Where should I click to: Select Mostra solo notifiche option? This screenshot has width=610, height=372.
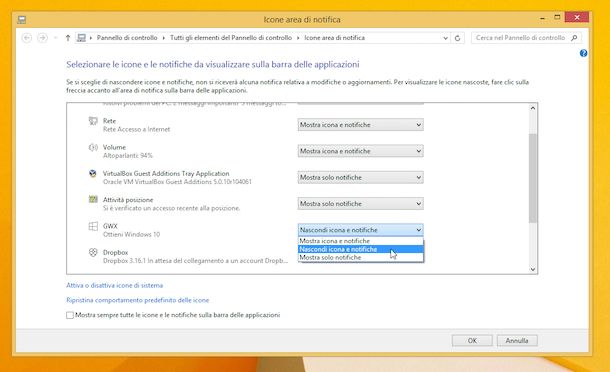(x=361, y=257)
